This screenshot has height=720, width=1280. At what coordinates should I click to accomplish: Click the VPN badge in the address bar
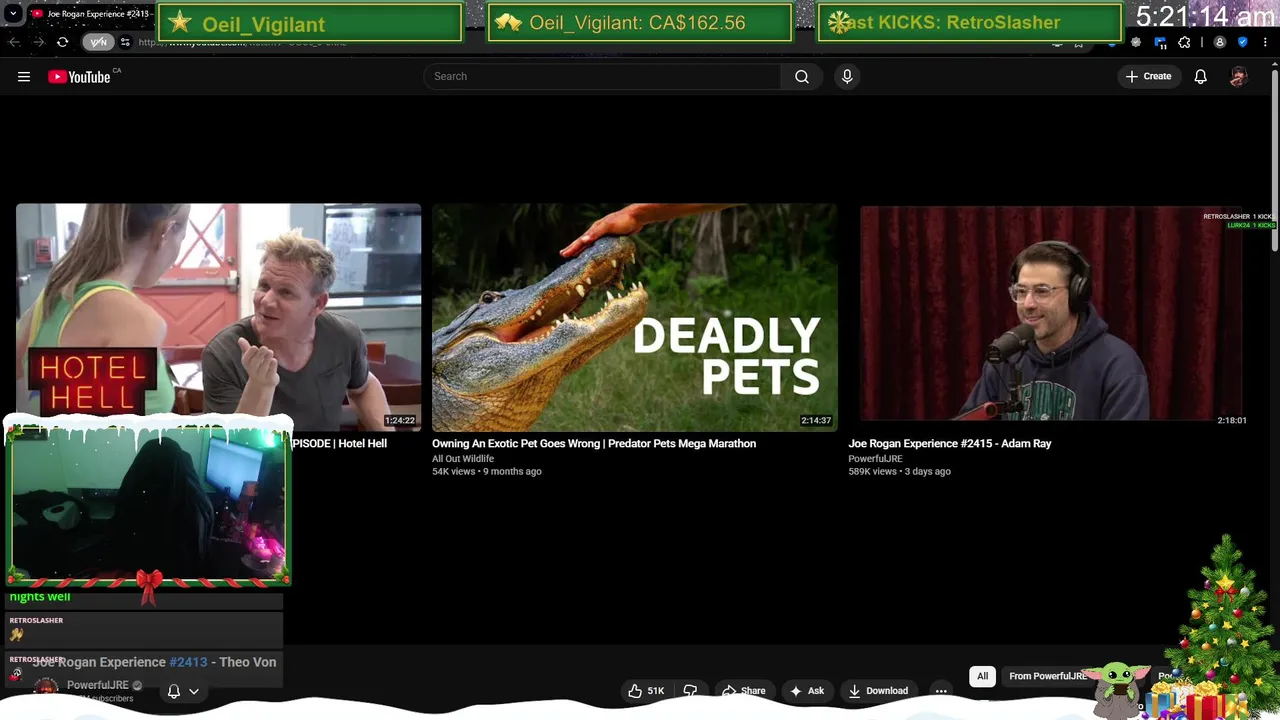(x=98, y=42)
